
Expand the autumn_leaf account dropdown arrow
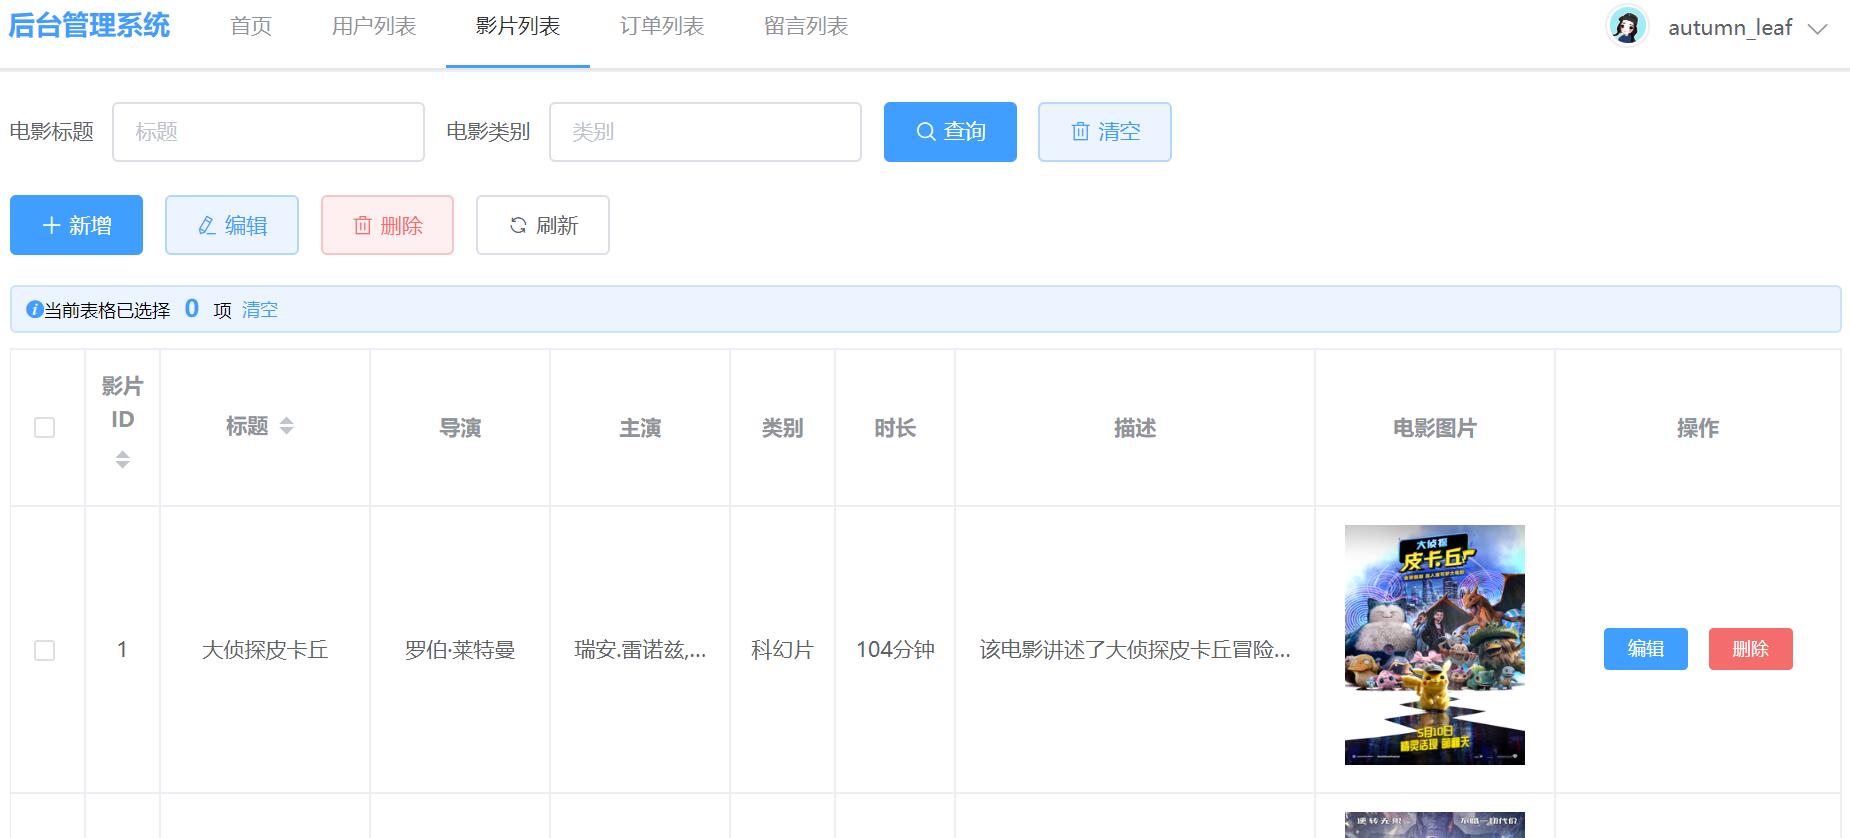click(x=1818, y=29)
